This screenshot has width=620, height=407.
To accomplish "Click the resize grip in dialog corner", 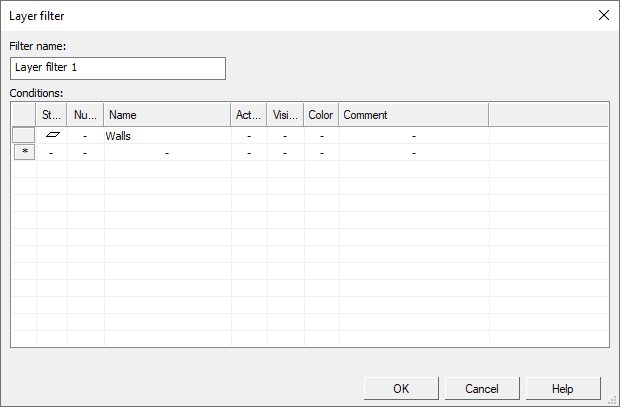I will click(x=612, y=399).
